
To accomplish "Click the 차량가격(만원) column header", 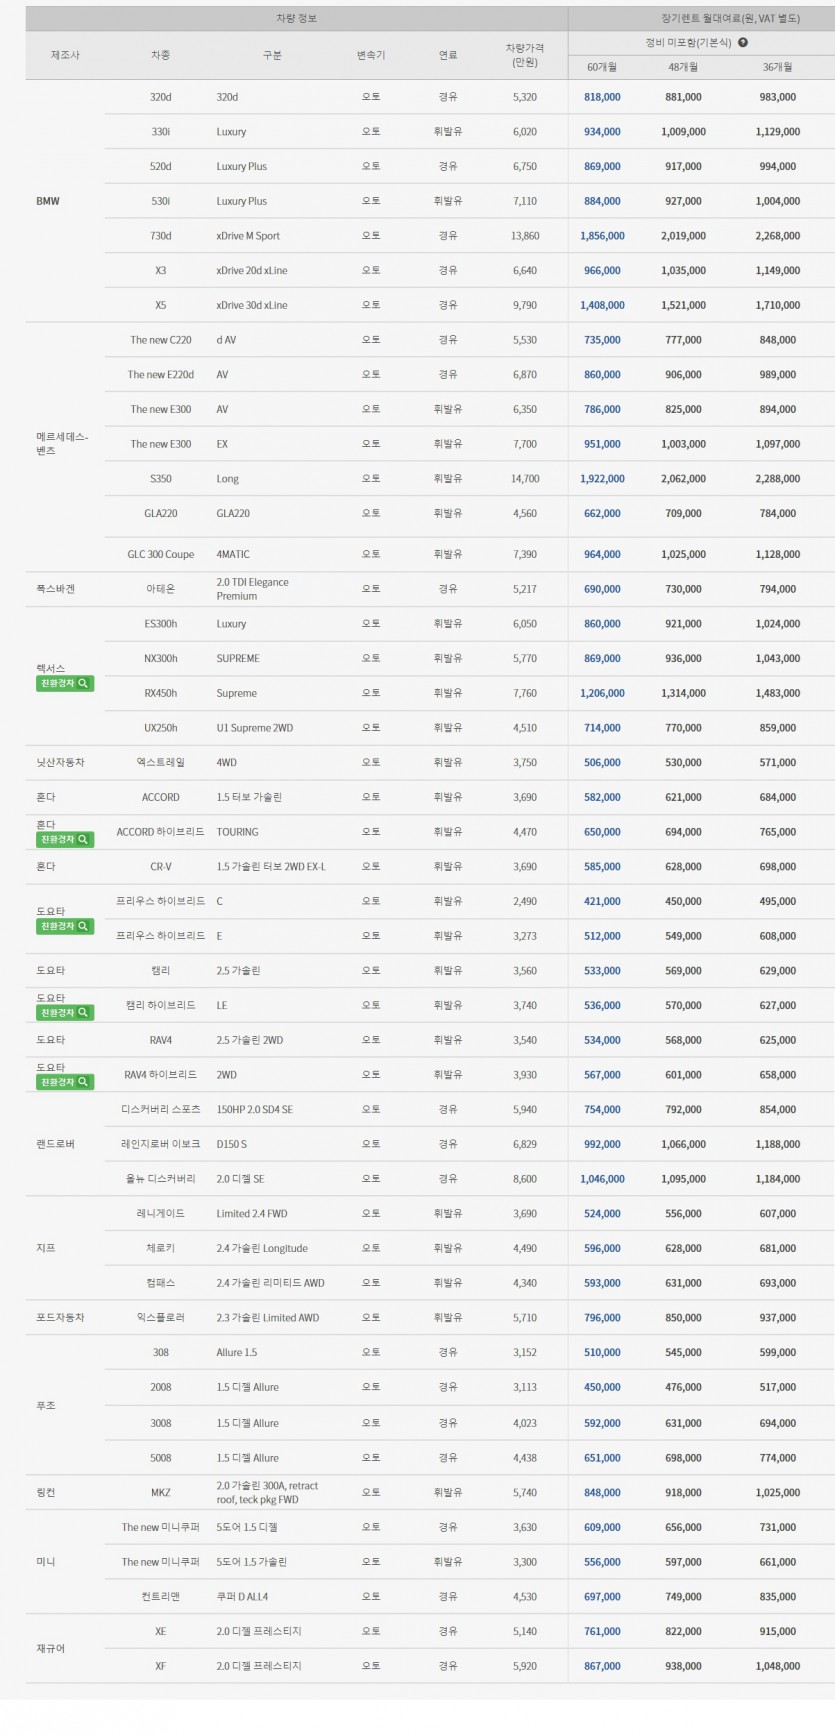I will pos(525,55).
